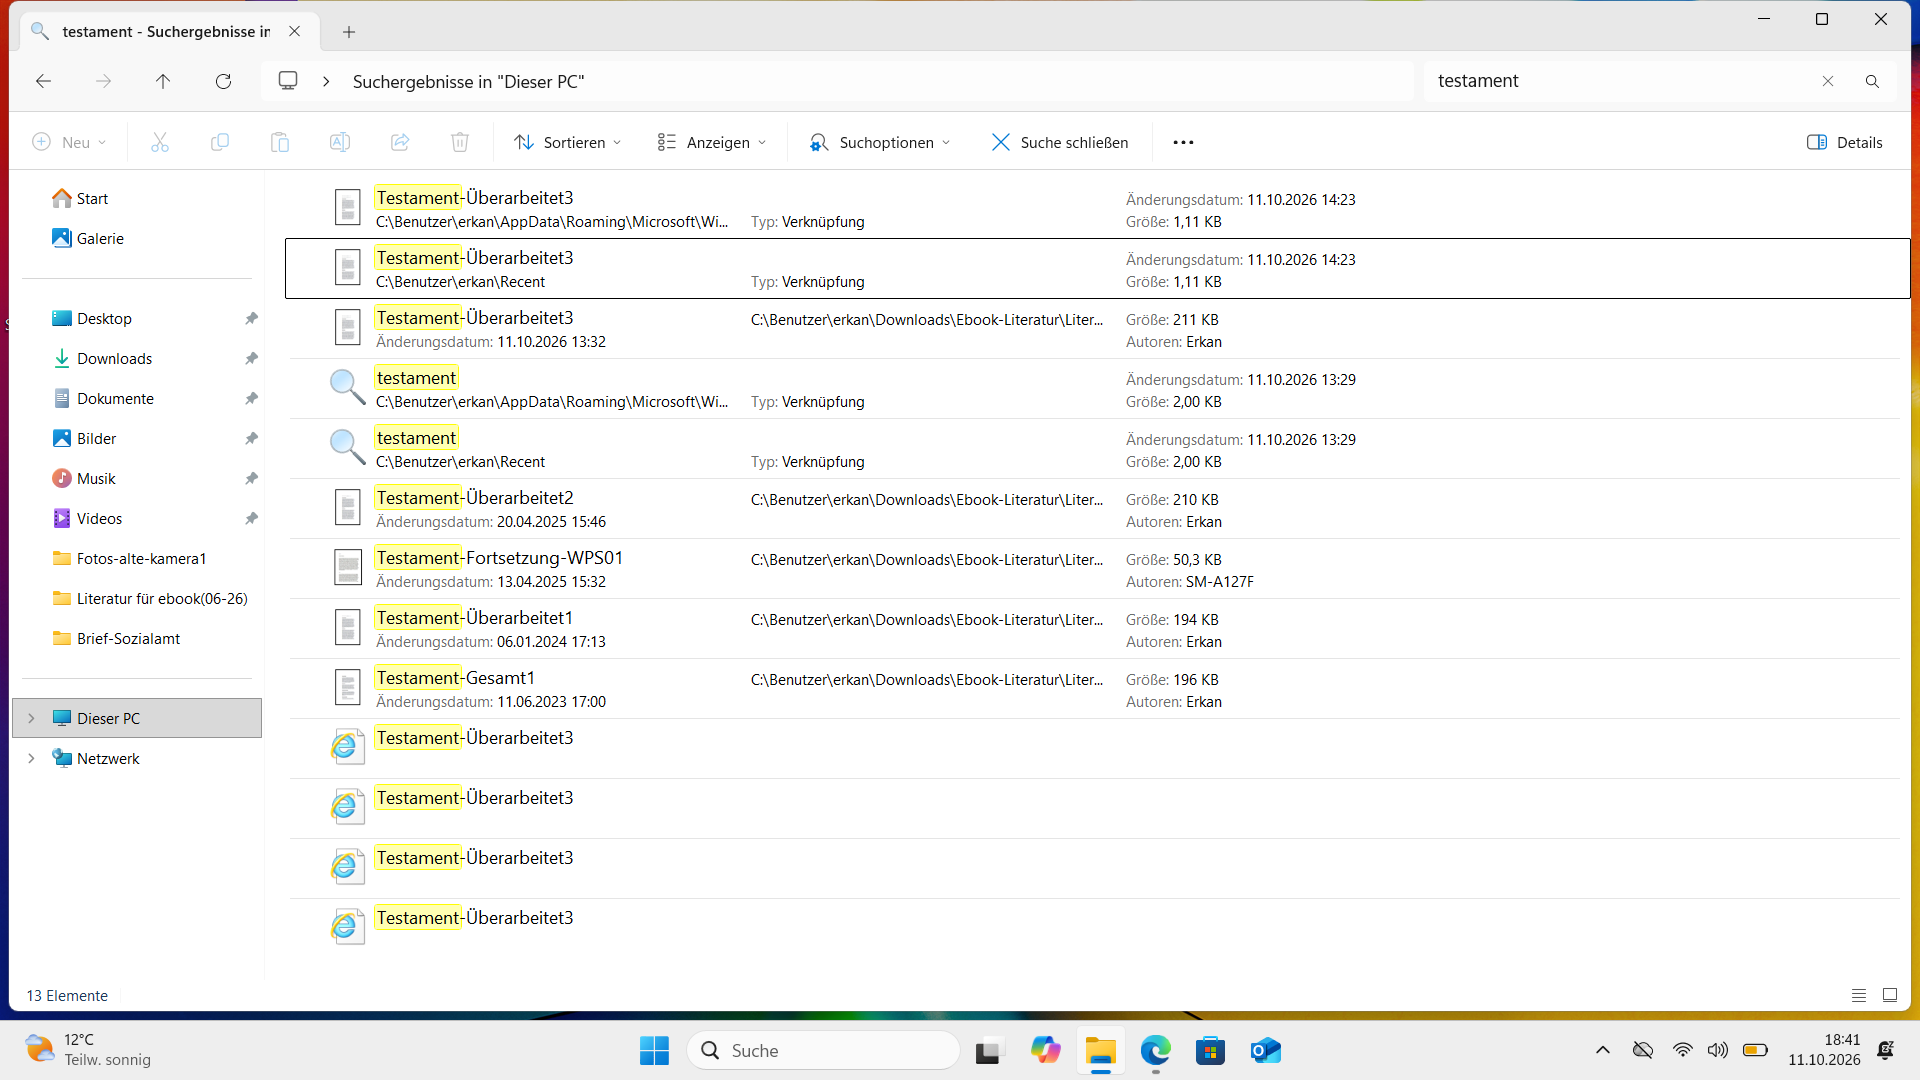Expand Netzwerk tree node
The width and height of the screenshot is (1920, 1080).
(x=31, y=758)
